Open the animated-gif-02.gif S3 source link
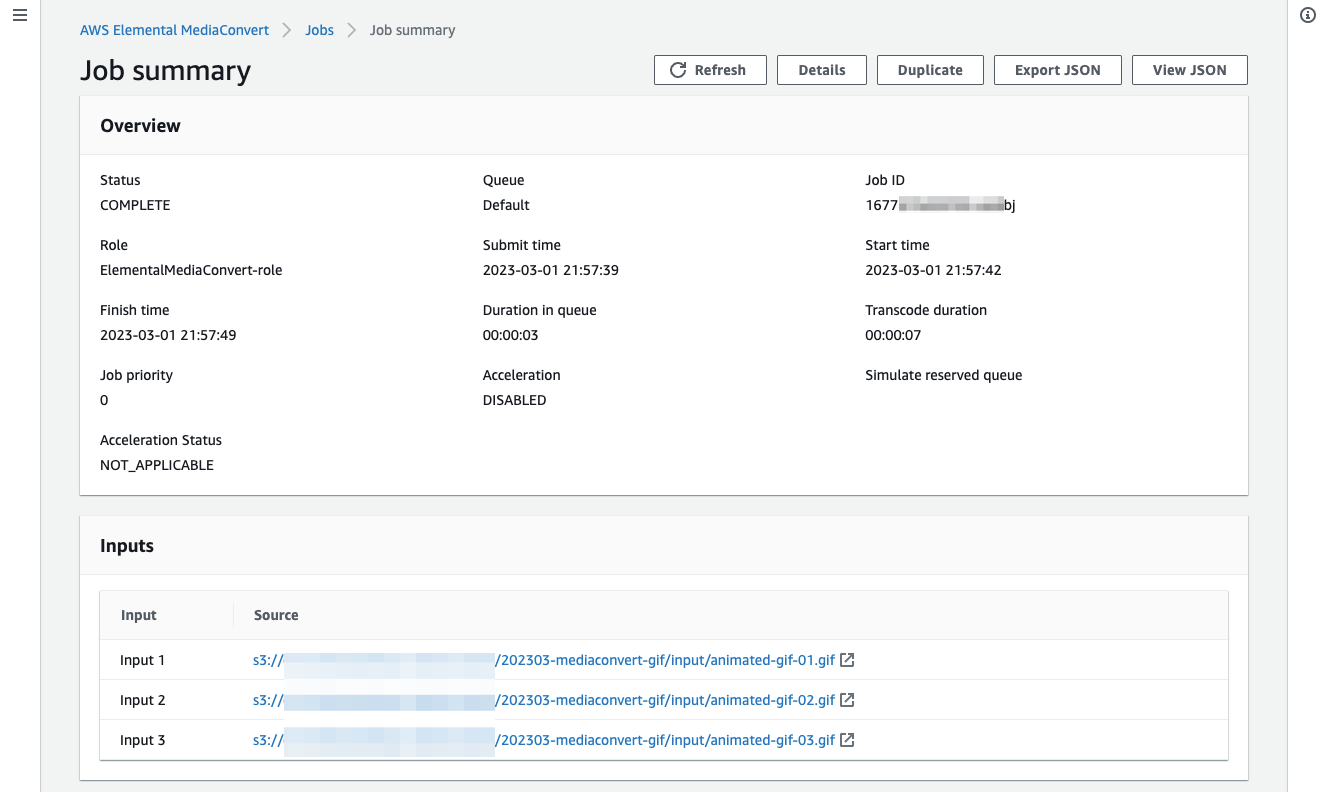 (544, 700)
